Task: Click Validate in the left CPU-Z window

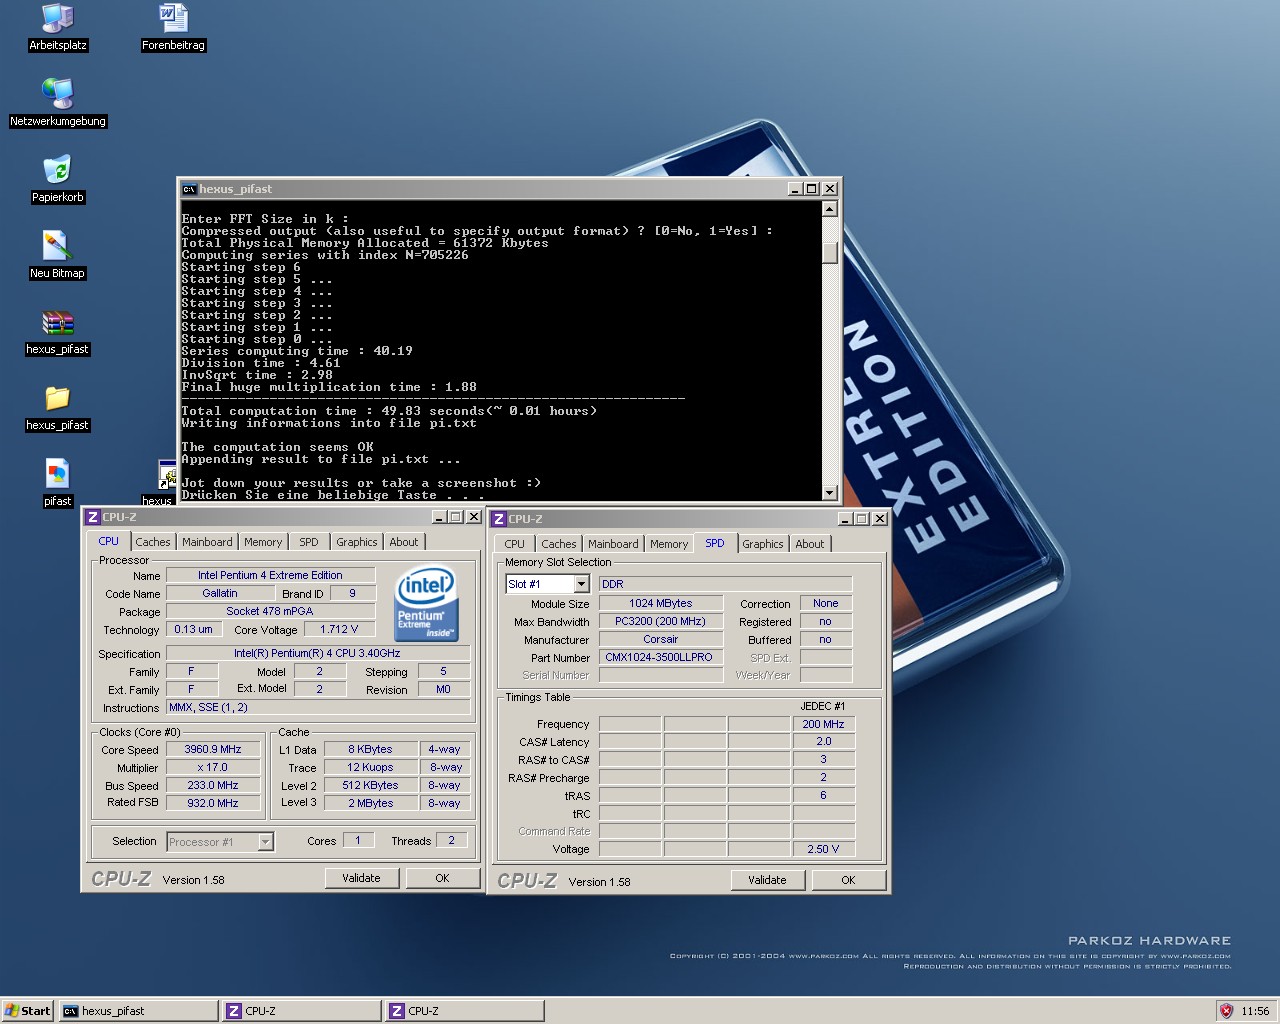Action: [x=362, y=878]
